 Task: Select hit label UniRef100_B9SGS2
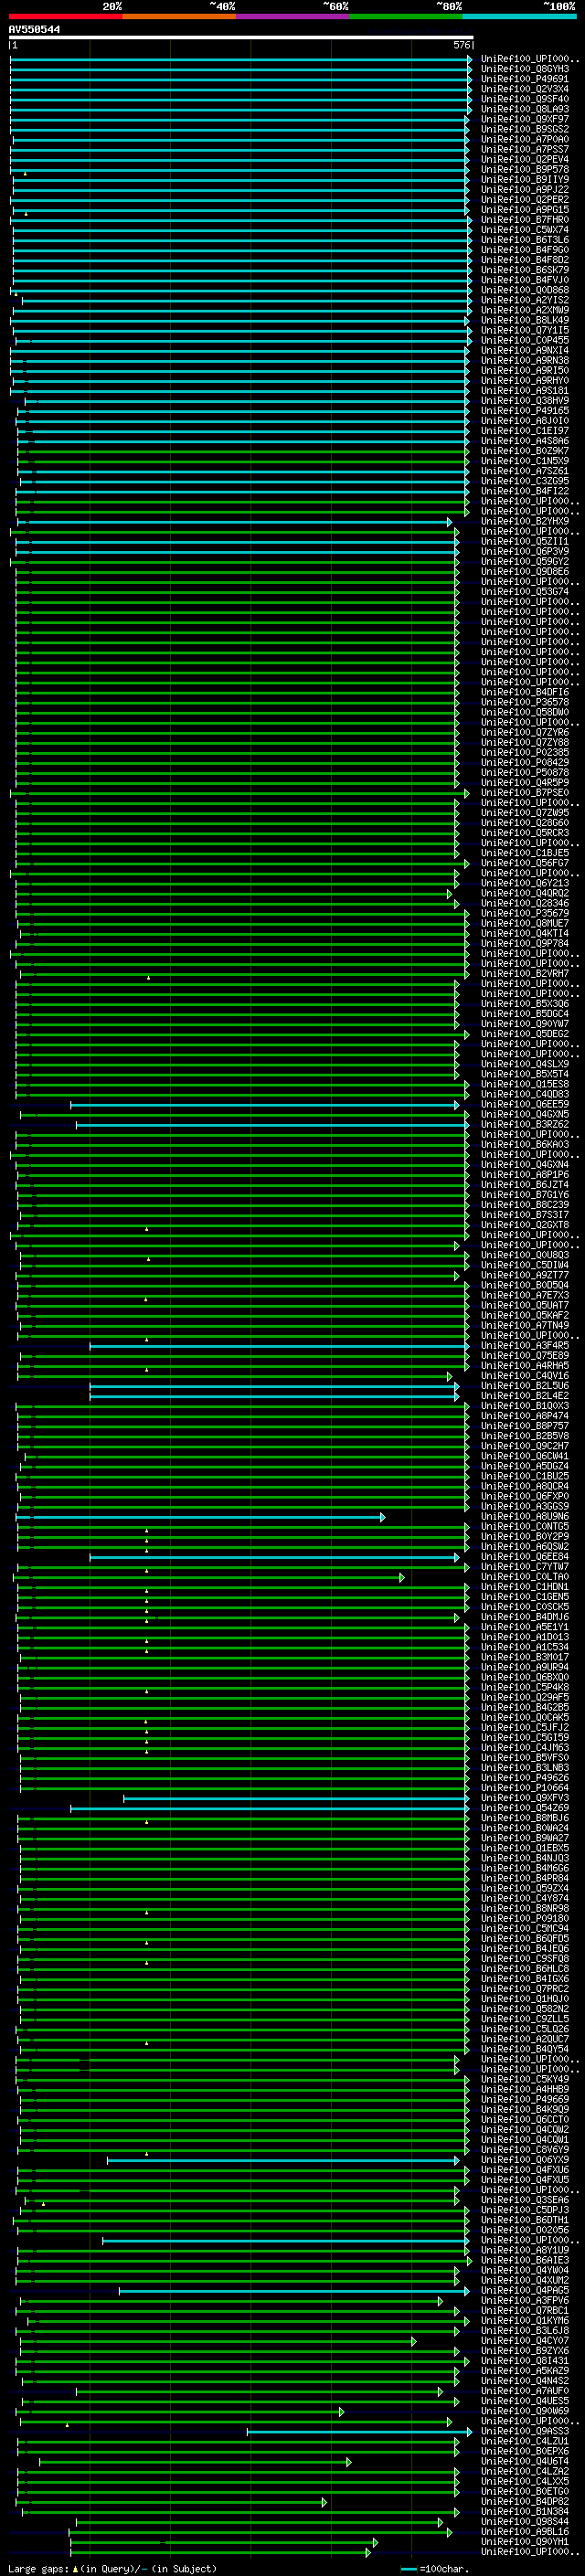click(x=525, y=129)
